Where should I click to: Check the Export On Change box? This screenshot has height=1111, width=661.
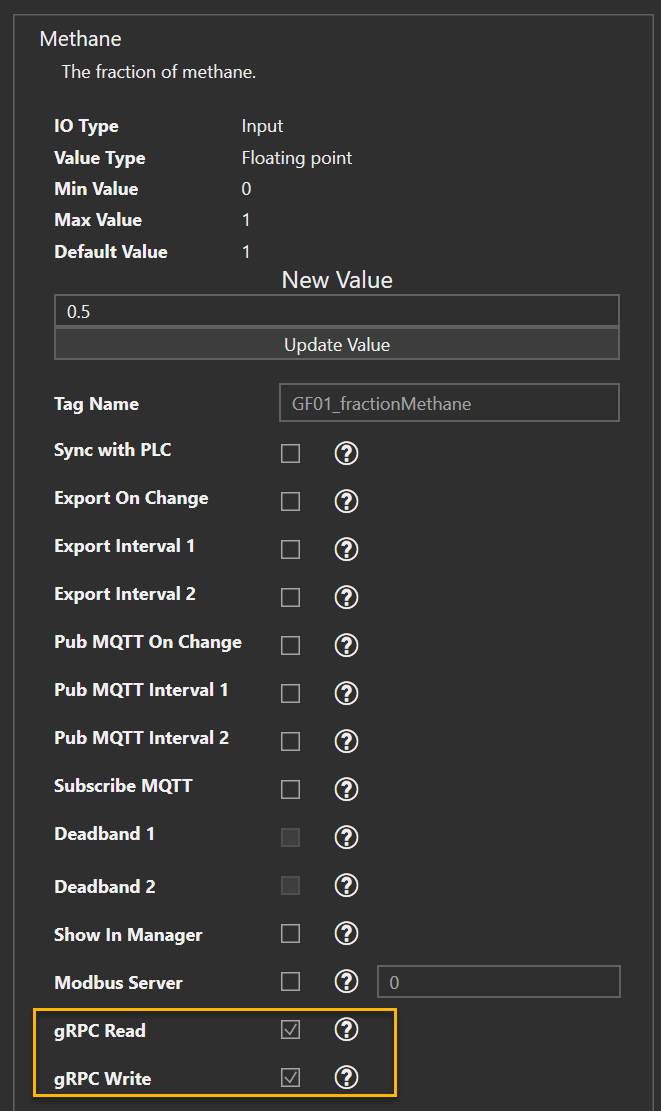(x=290, y=502)
